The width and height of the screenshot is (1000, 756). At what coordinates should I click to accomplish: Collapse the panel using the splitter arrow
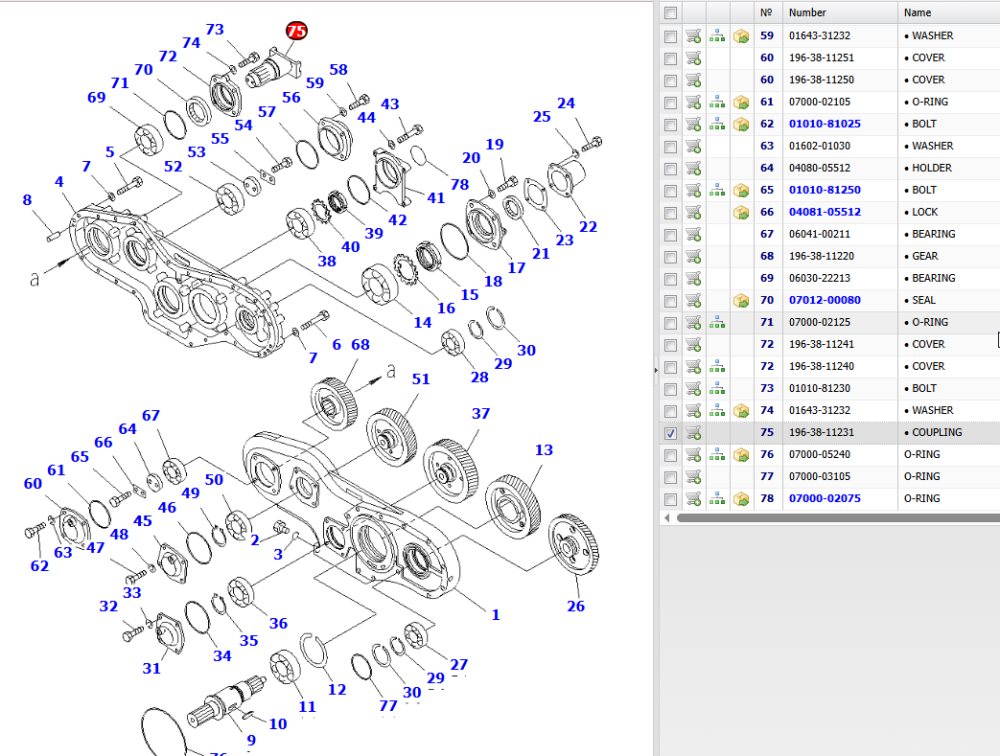[656, 370]
